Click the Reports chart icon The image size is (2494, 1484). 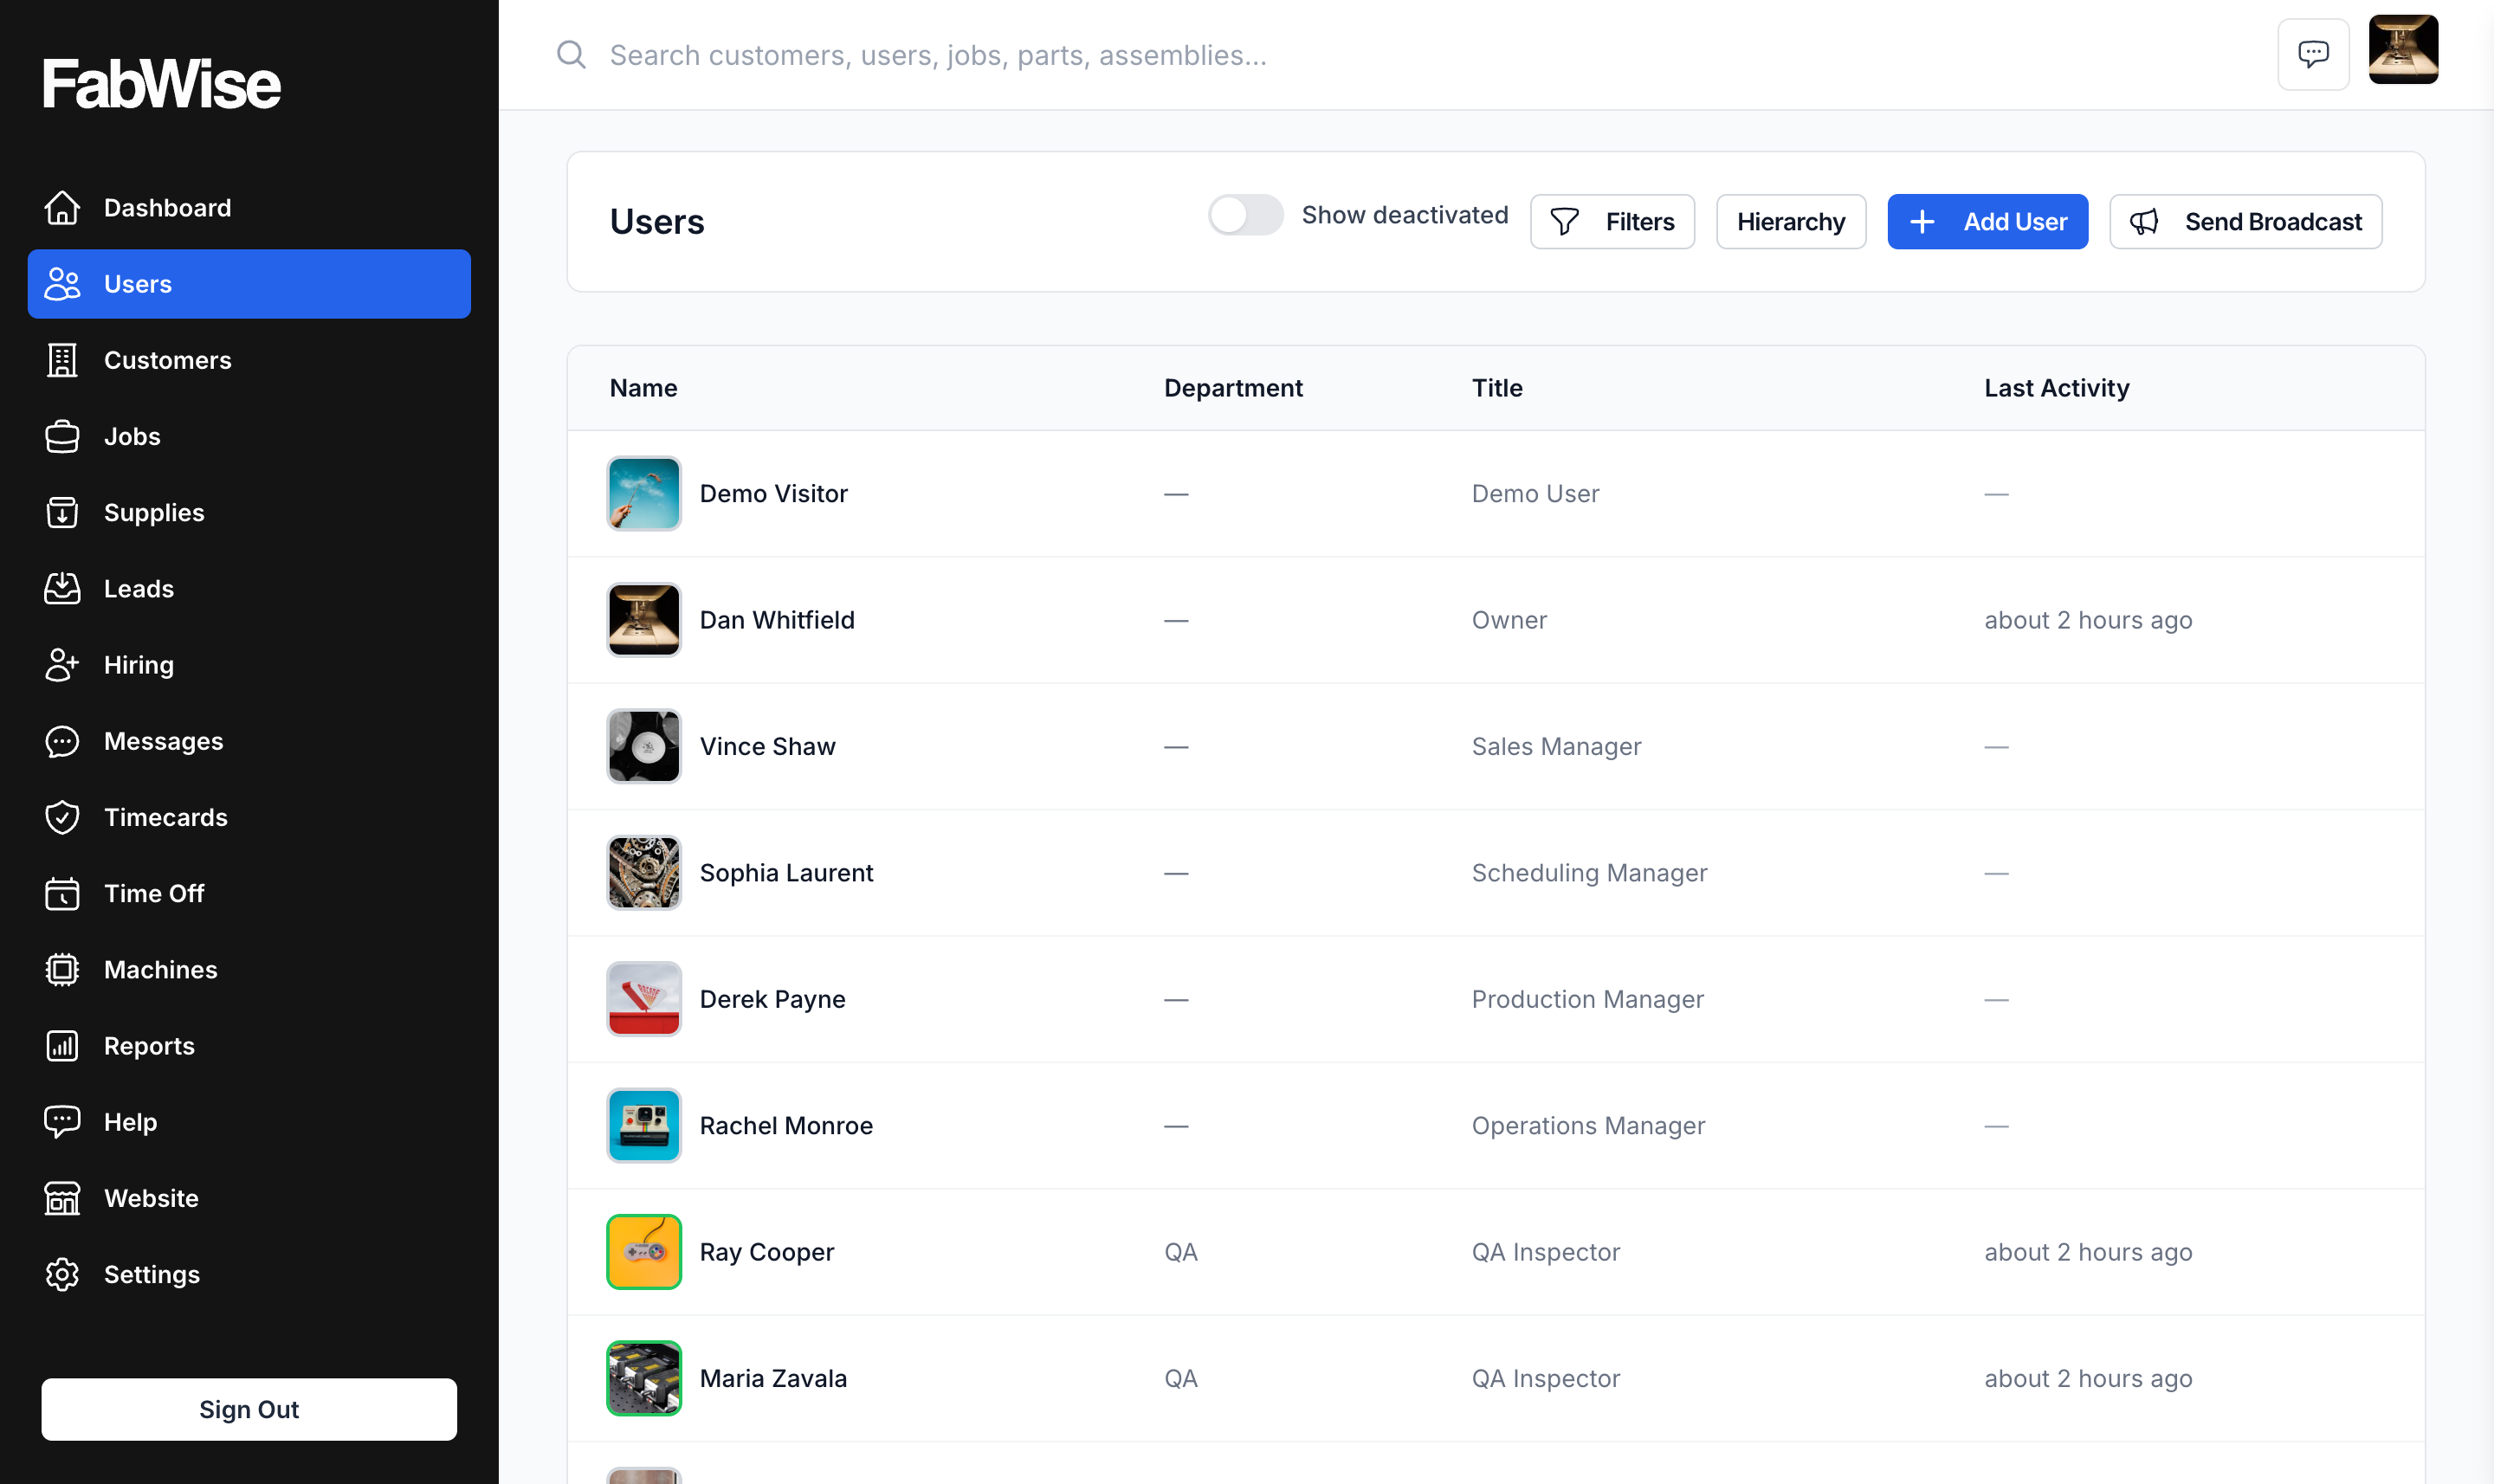(62, 1046)
